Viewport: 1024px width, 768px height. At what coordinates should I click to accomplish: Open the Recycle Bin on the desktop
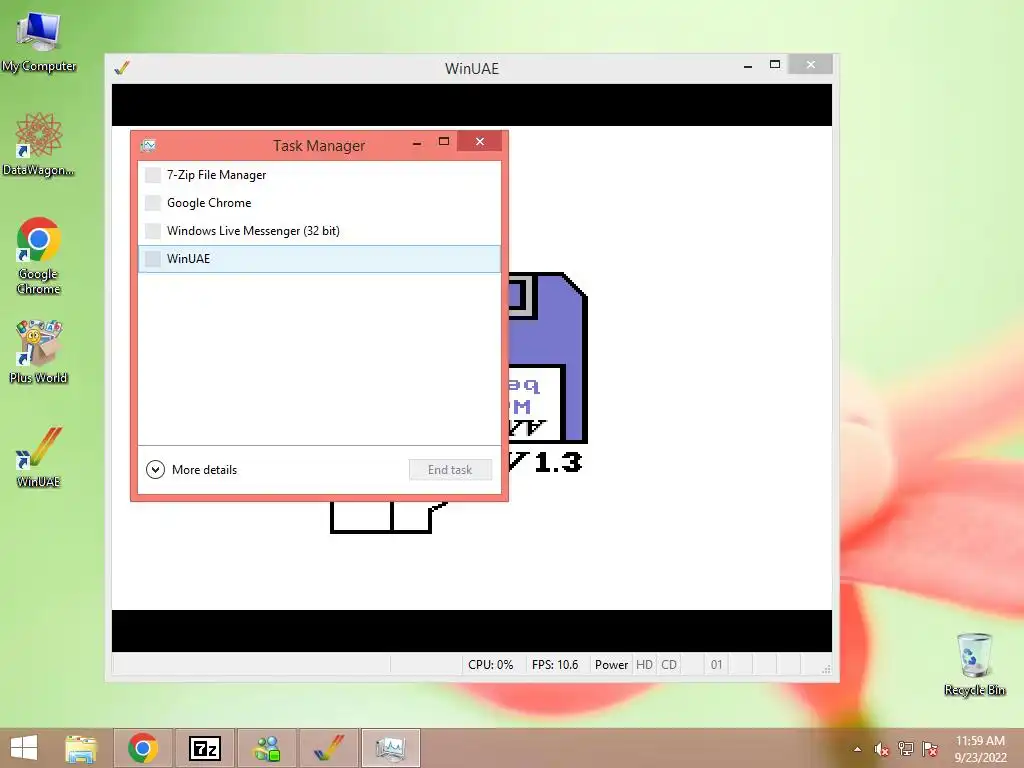(x=974, y=664)
